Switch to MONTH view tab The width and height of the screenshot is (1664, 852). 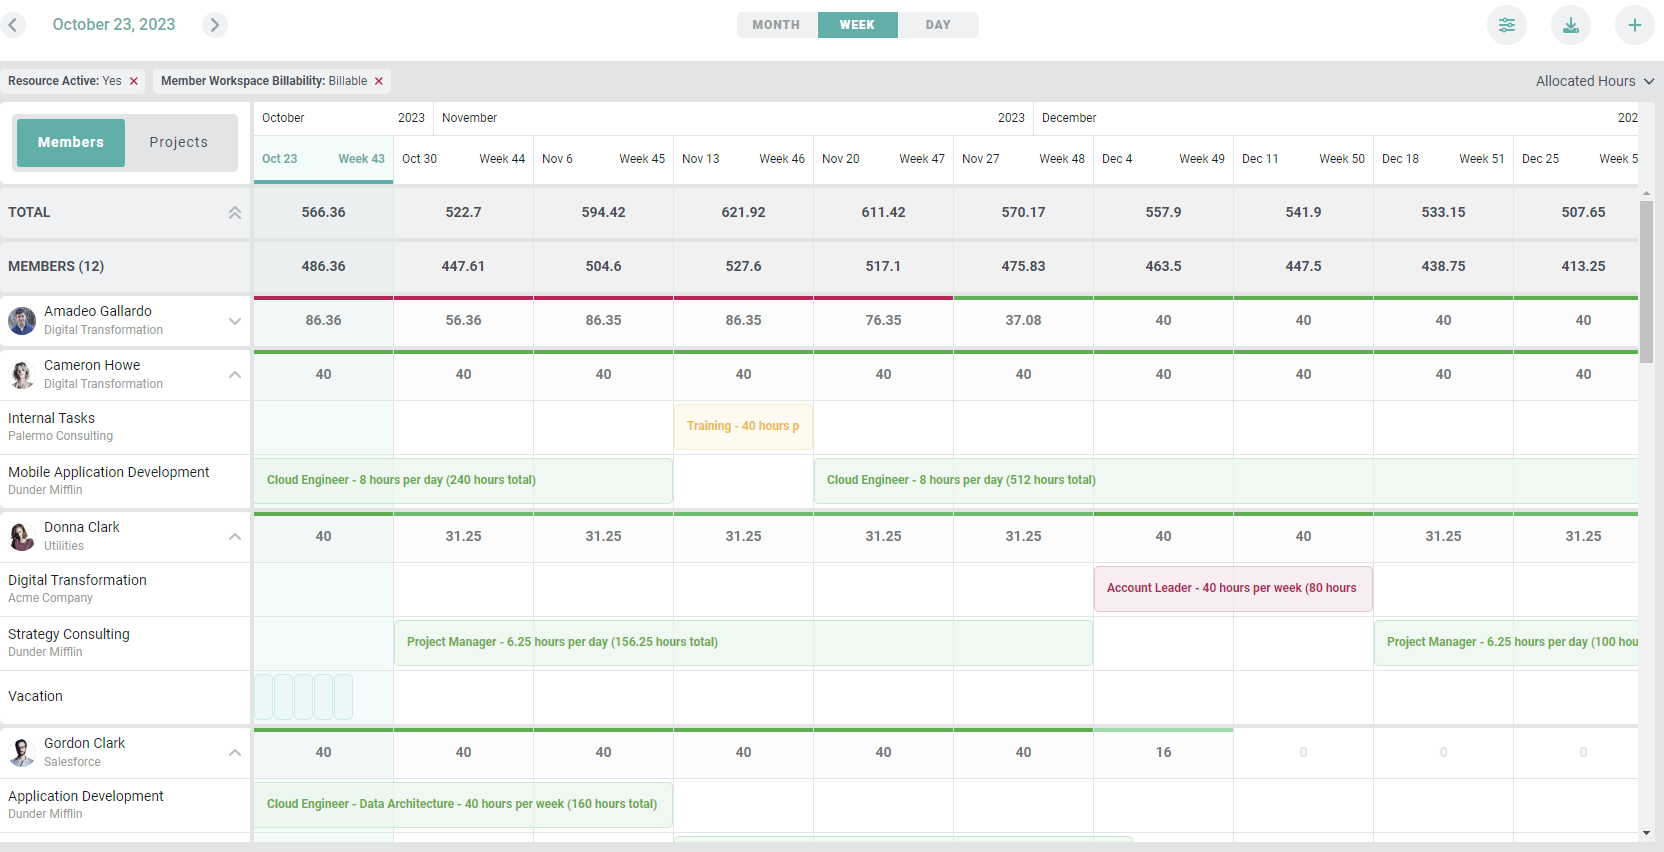click(x=776, y=25)
